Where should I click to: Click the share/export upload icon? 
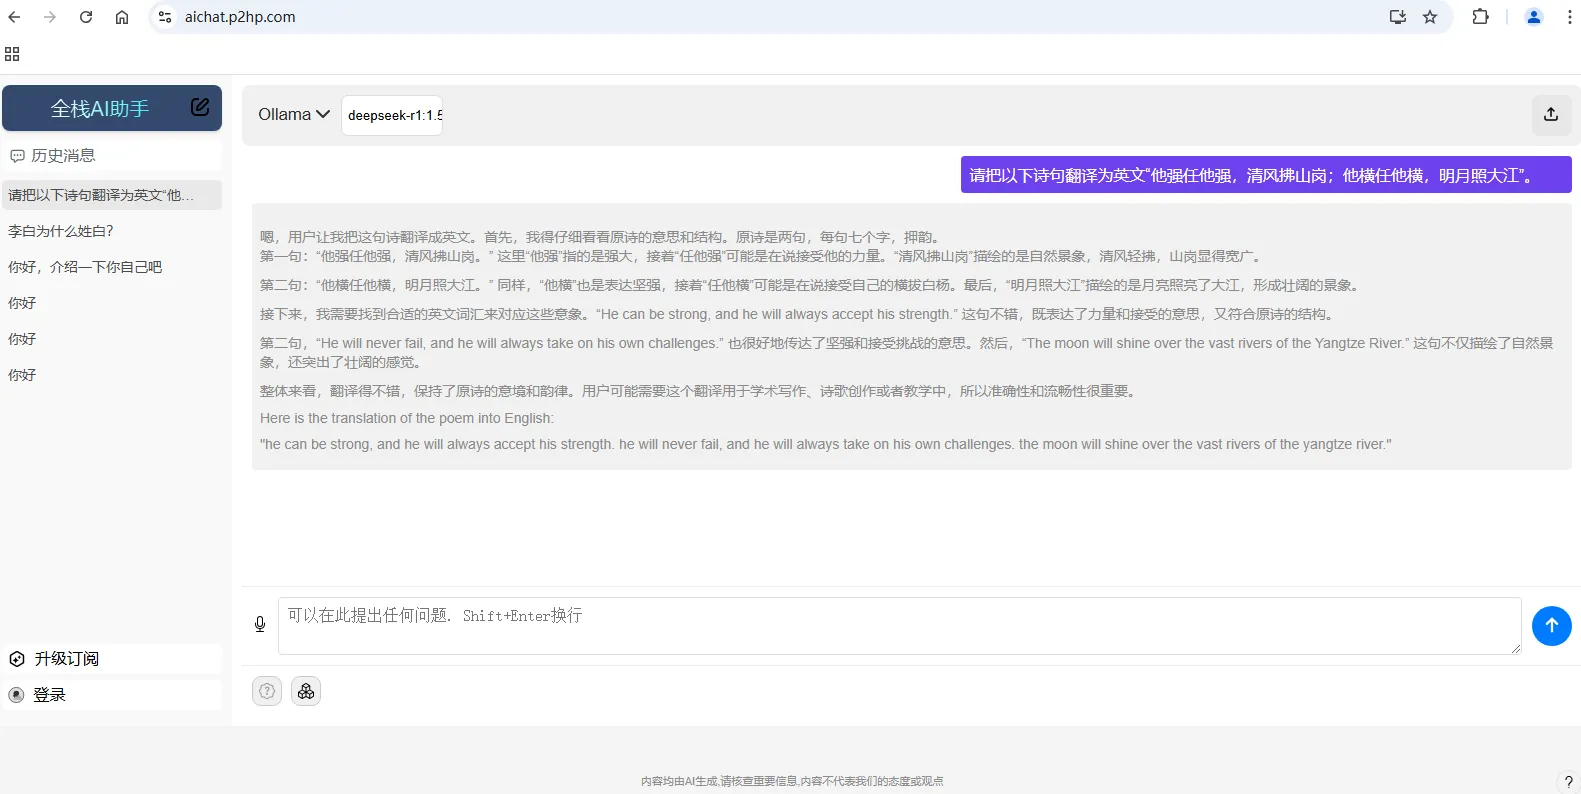tap(1551, 115)
